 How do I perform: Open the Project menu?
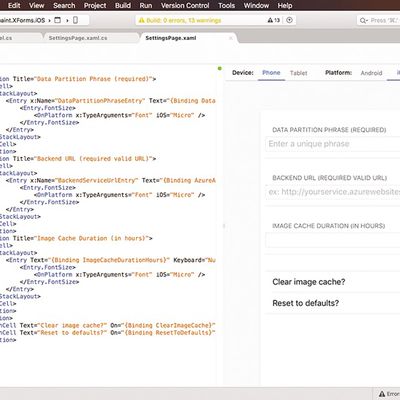(x=95, y=5)
